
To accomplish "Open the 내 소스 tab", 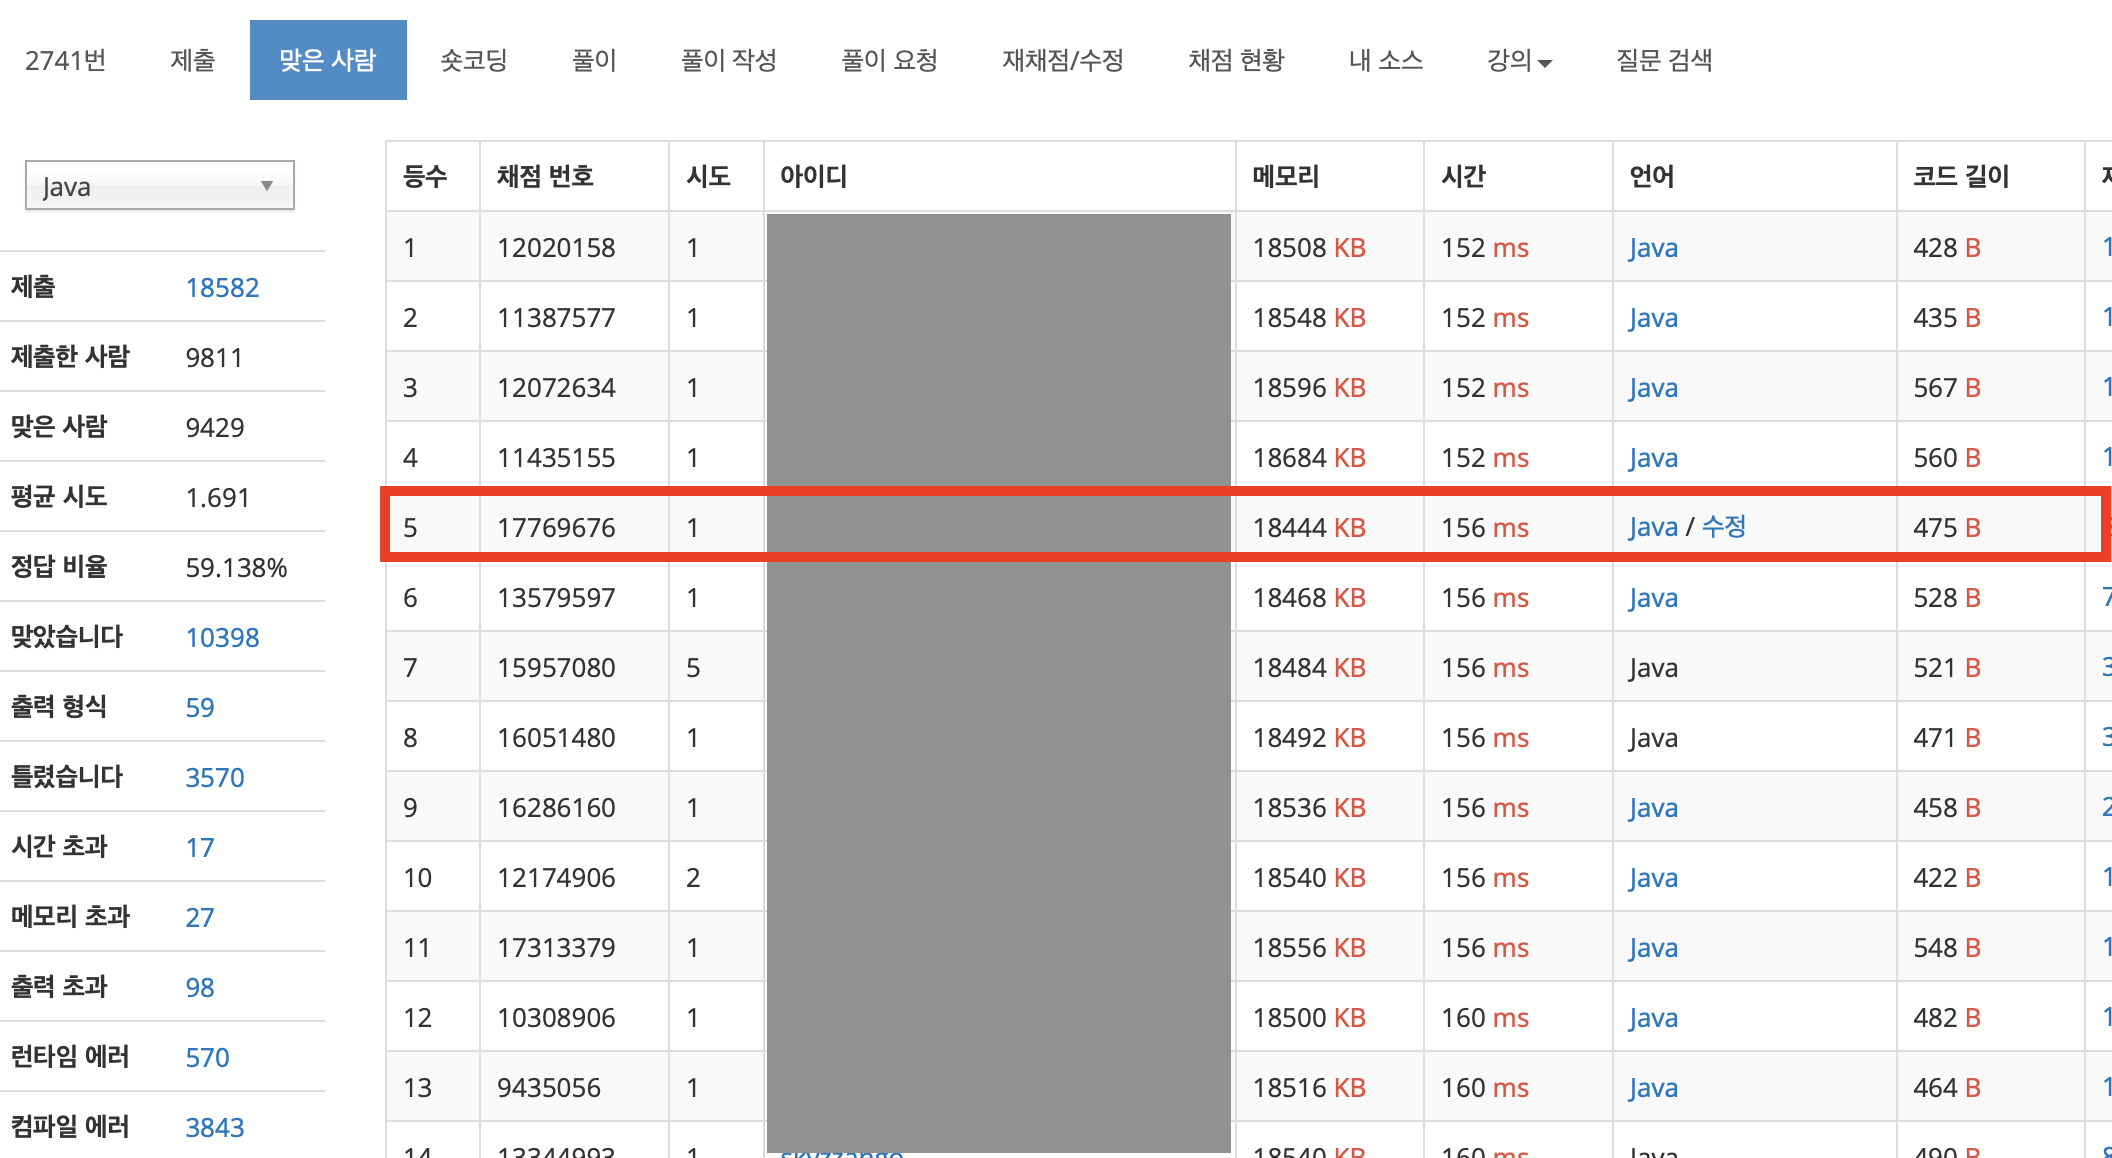I will click(x=1385, y=61).
